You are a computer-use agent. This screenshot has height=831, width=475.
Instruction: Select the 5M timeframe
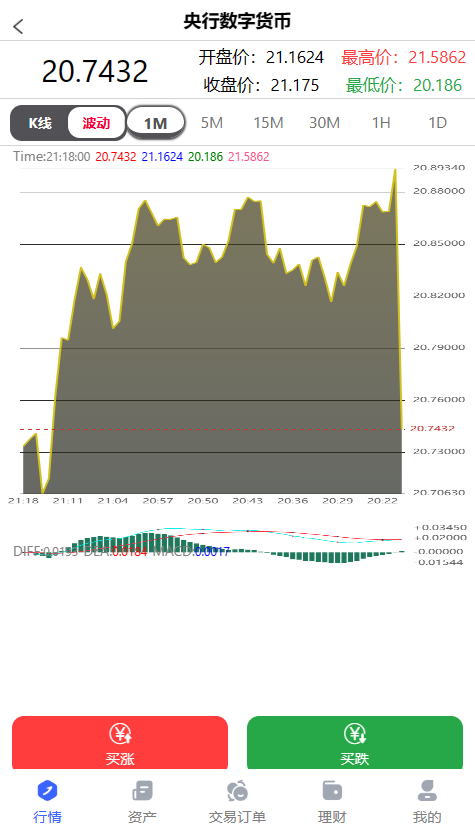212,123
